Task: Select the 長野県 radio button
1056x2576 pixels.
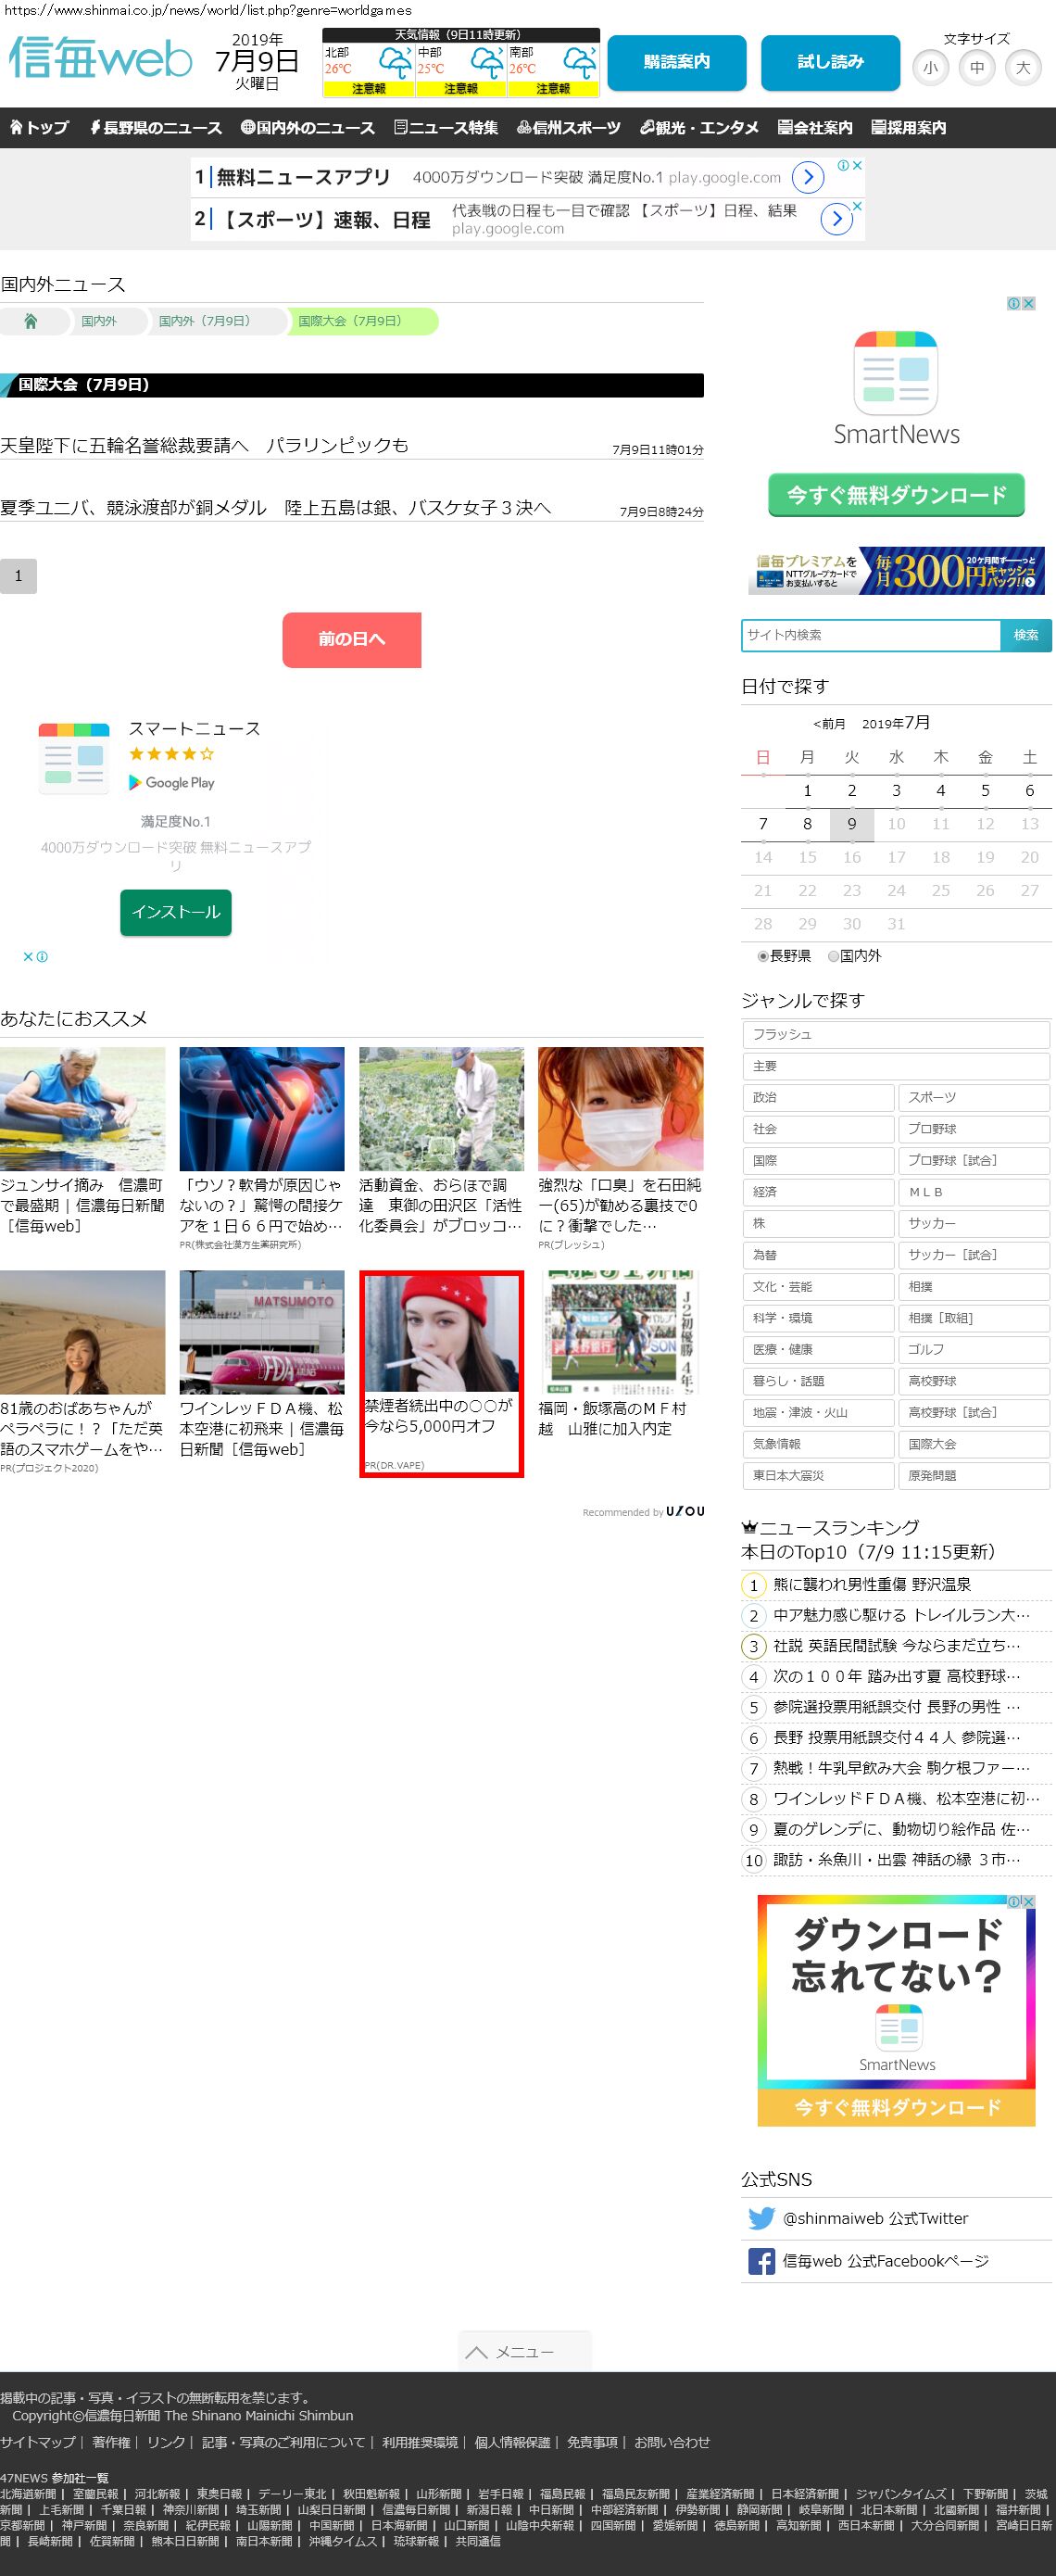Action: [x=763, y=956]
